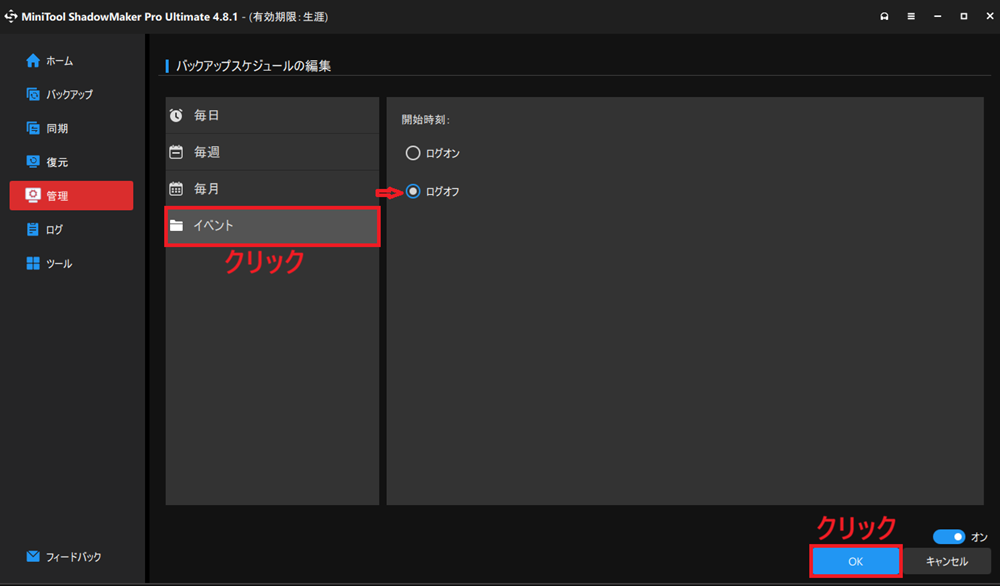
Task: Click the calendar icon beside 毎週
Action: click(x=176, y=152)
